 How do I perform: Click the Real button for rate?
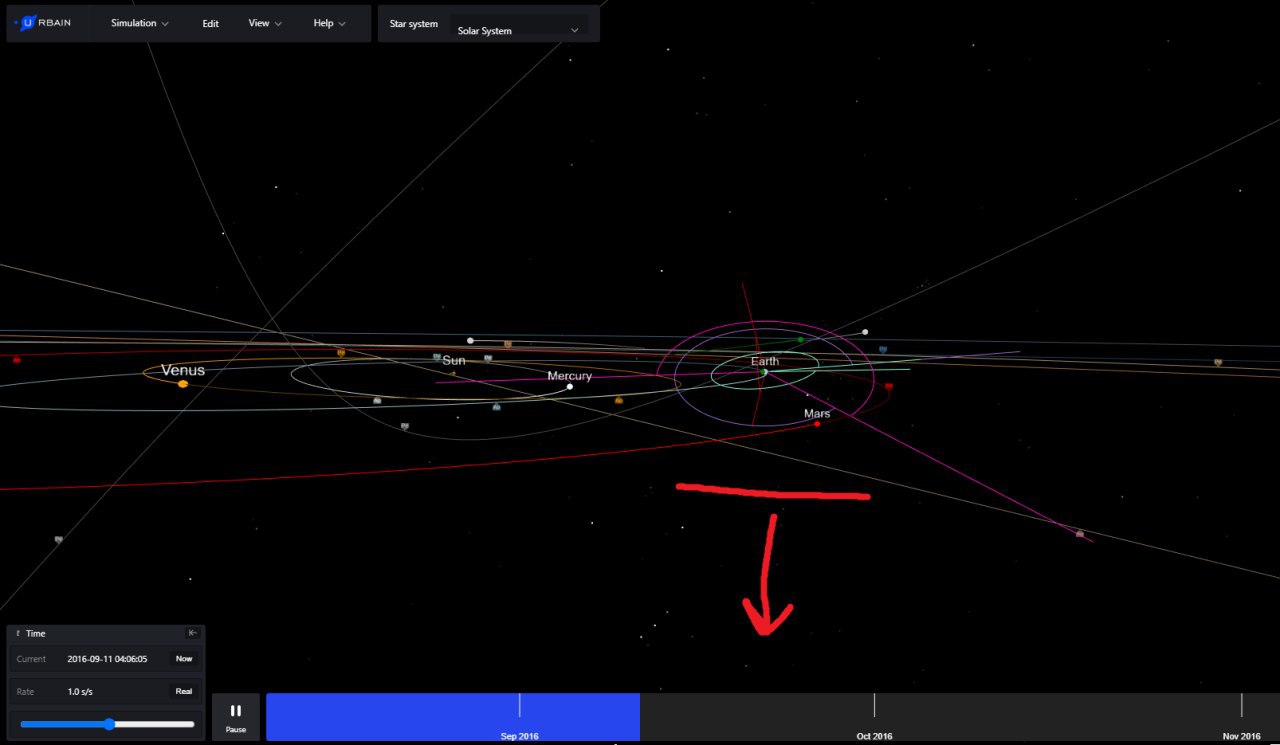(184, 691)
